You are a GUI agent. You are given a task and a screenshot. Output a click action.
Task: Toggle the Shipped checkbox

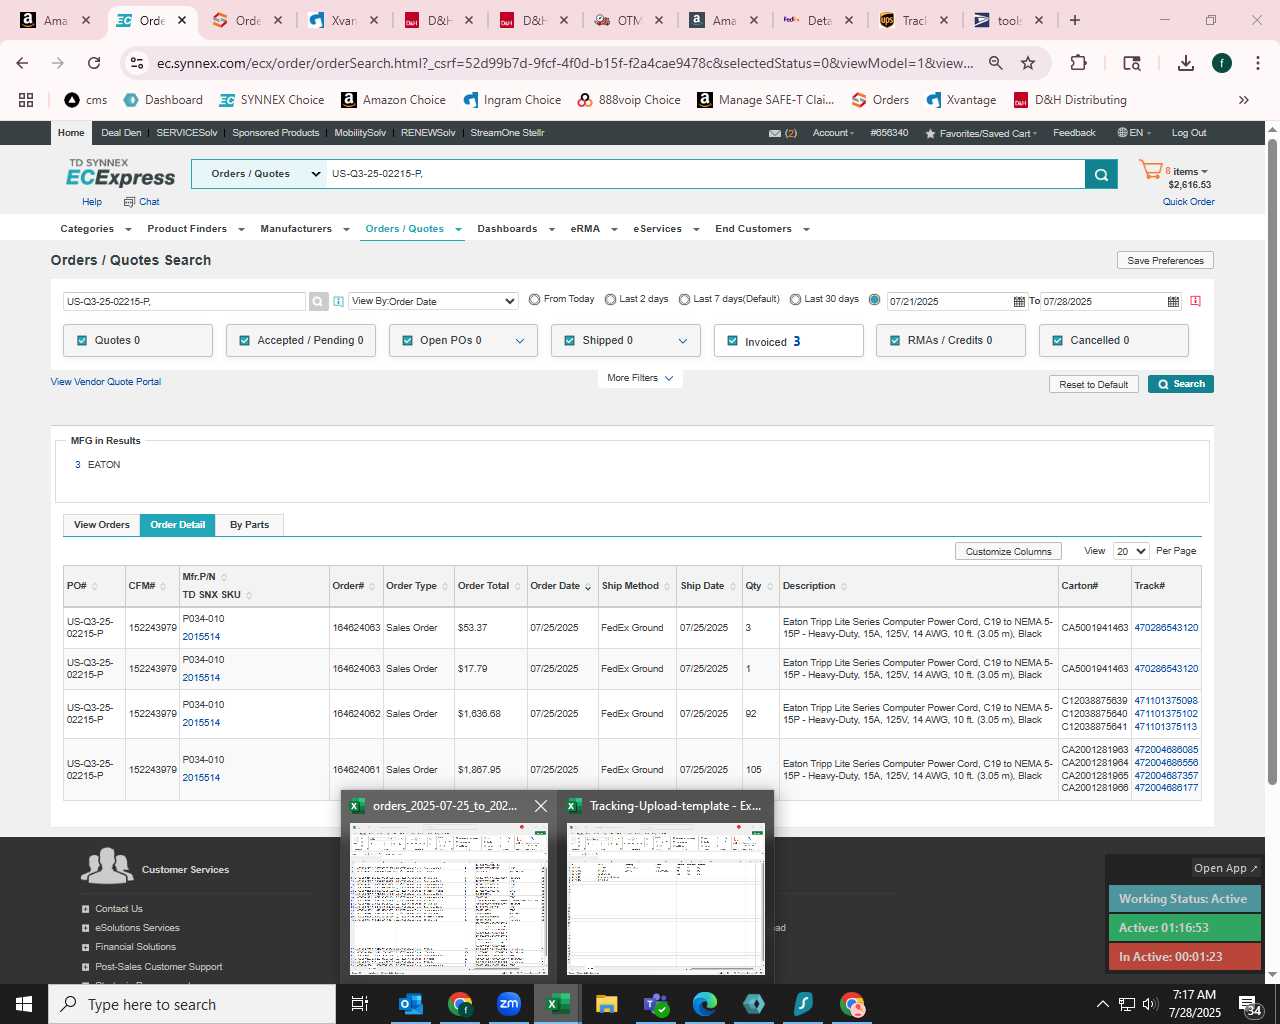pos(570,340)
